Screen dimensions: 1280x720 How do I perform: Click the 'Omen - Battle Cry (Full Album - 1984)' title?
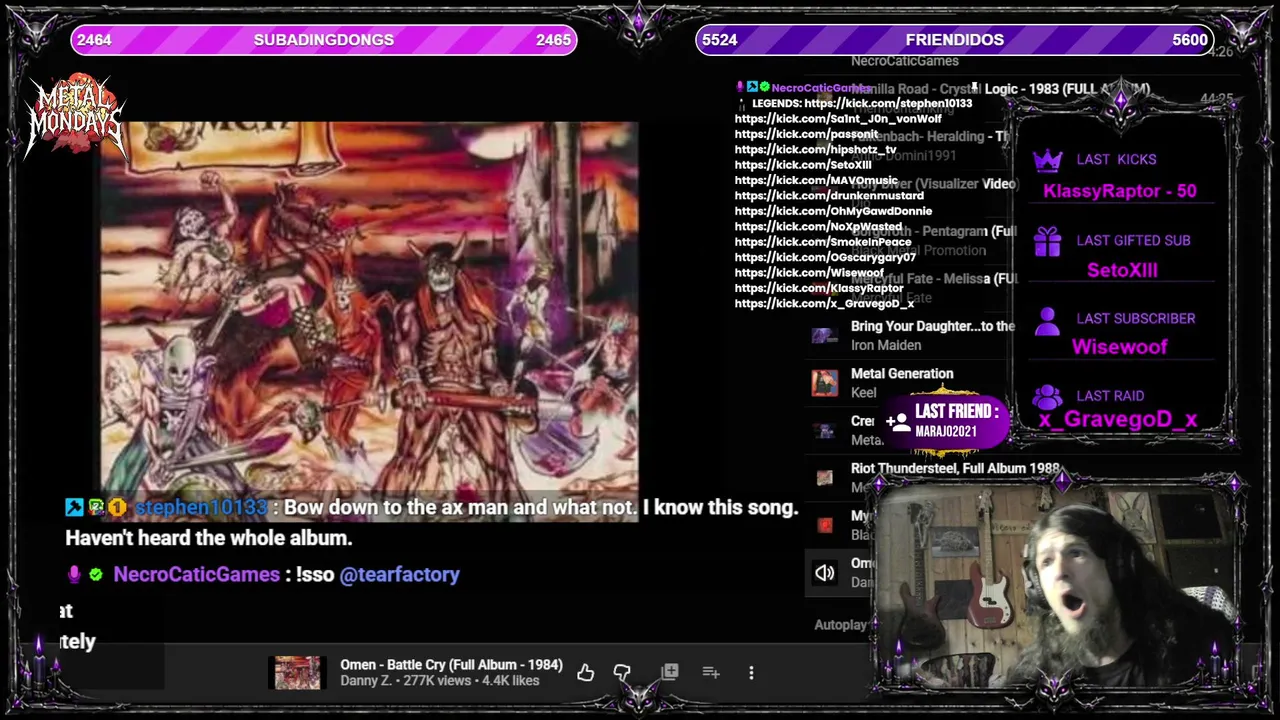(x=451, y=665)
